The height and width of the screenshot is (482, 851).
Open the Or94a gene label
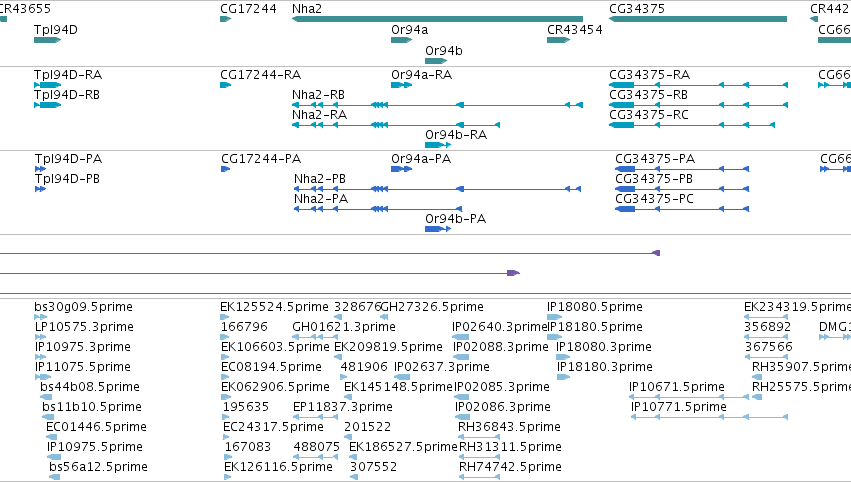coord(409,30)
